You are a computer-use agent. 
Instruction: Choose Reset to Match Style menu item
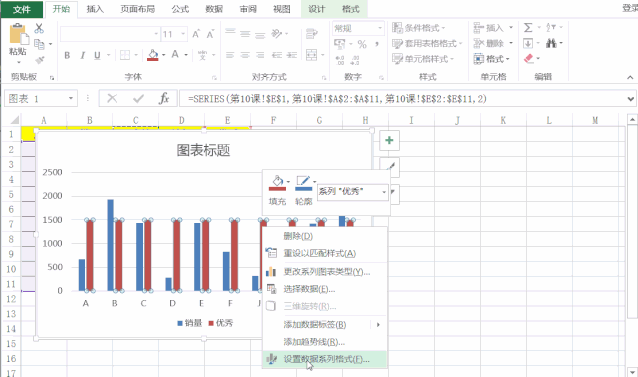tap(325, 253)
